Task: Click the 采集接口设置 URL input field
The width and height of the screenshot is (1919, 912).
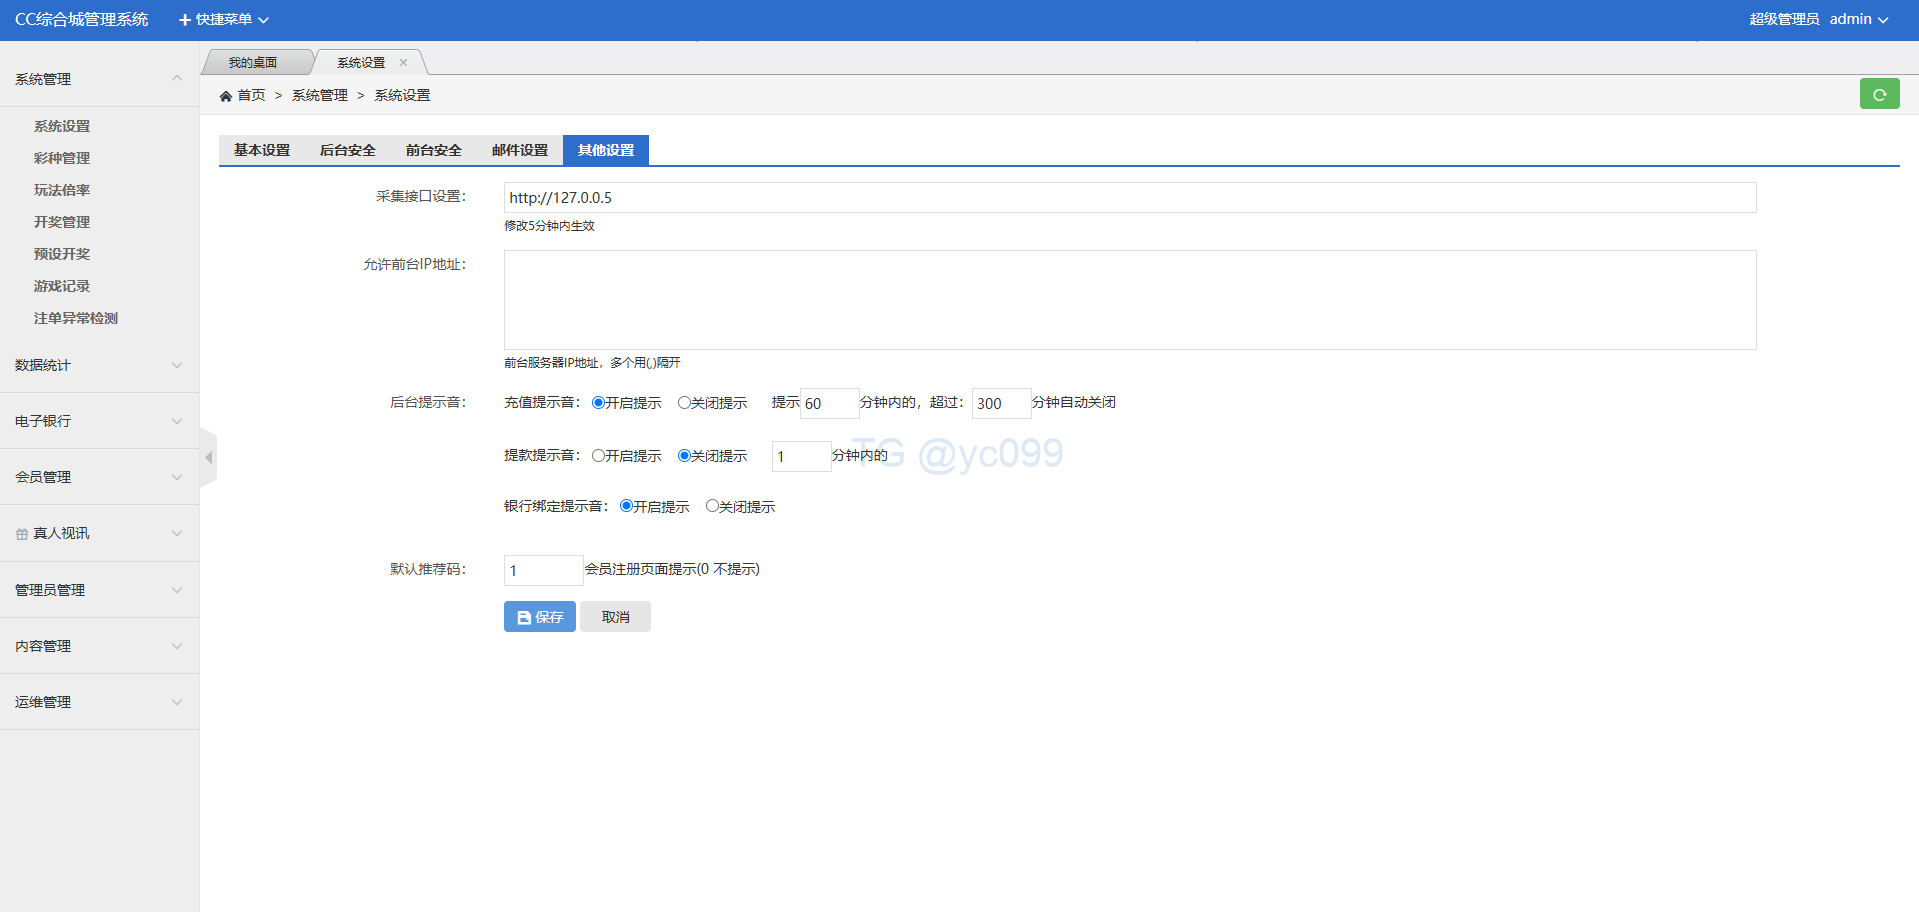Action: 1129,198
